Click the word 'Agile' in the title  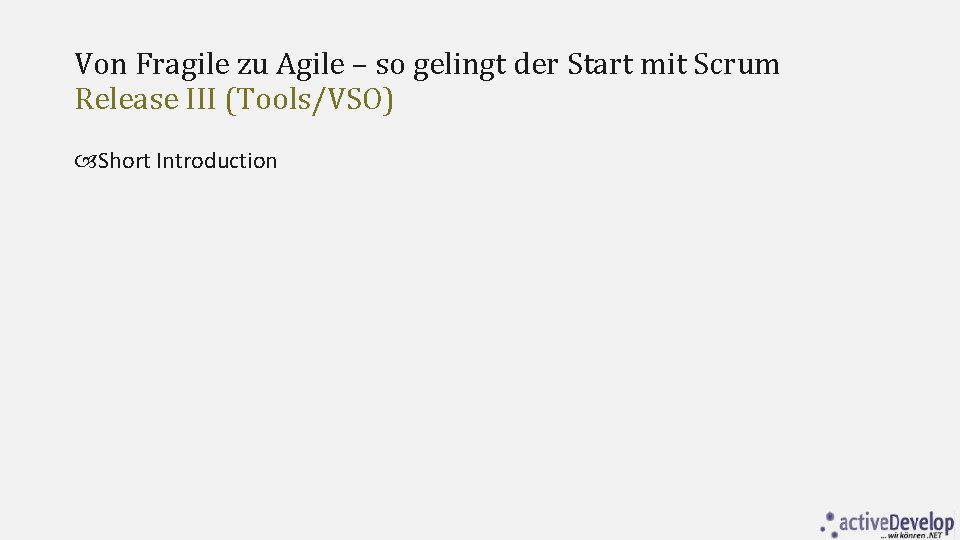click(x=310, y=65)
